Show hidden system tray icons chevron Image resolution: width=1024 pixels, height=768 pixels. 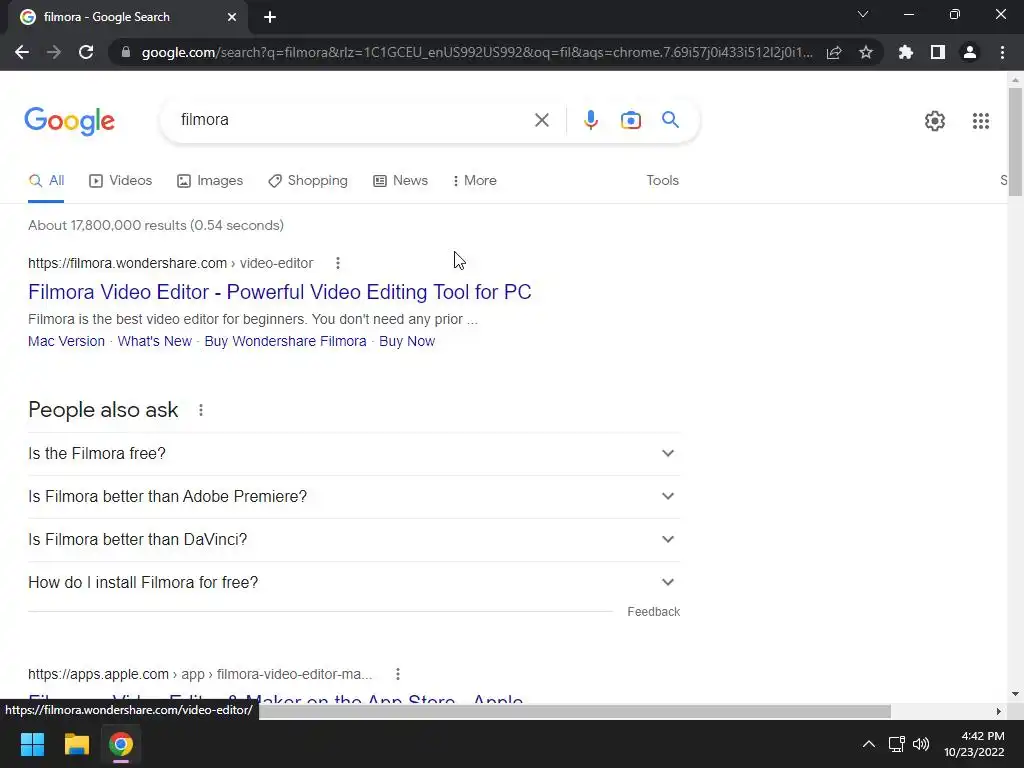tap(869, 744)
